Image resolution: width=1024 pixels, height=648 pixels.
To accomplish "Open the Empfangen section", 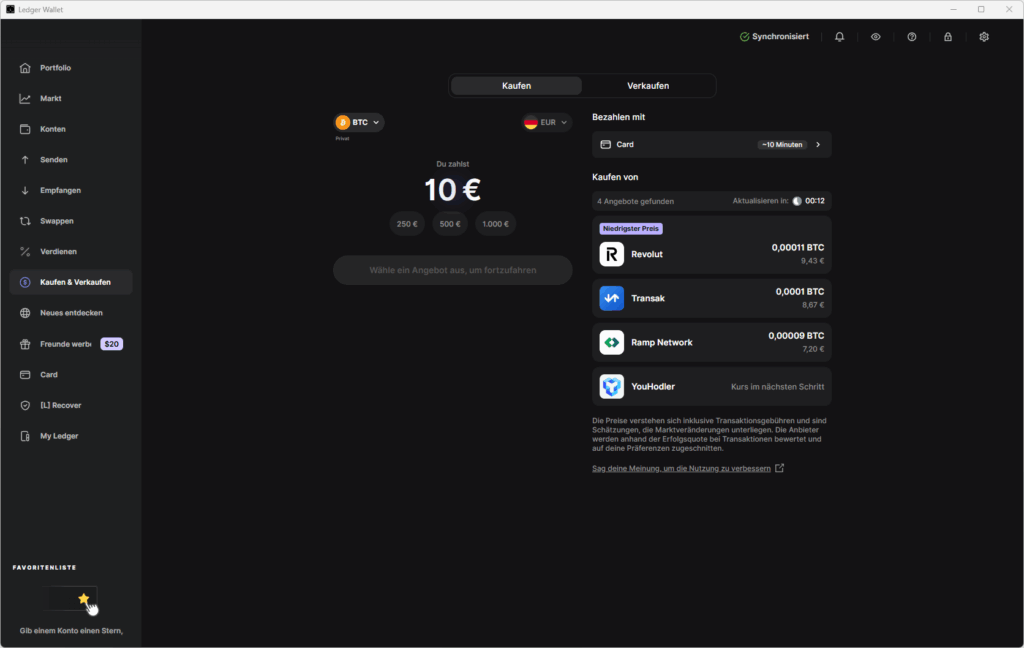I will (x=45, y=190).
